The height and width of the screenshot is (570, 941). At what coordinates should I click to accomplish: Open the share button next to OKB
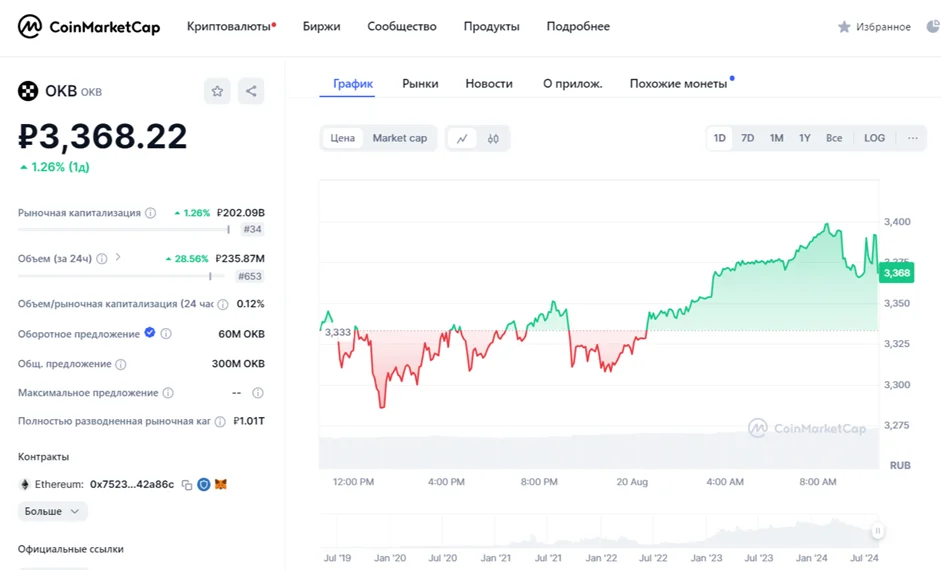(251, 91)
